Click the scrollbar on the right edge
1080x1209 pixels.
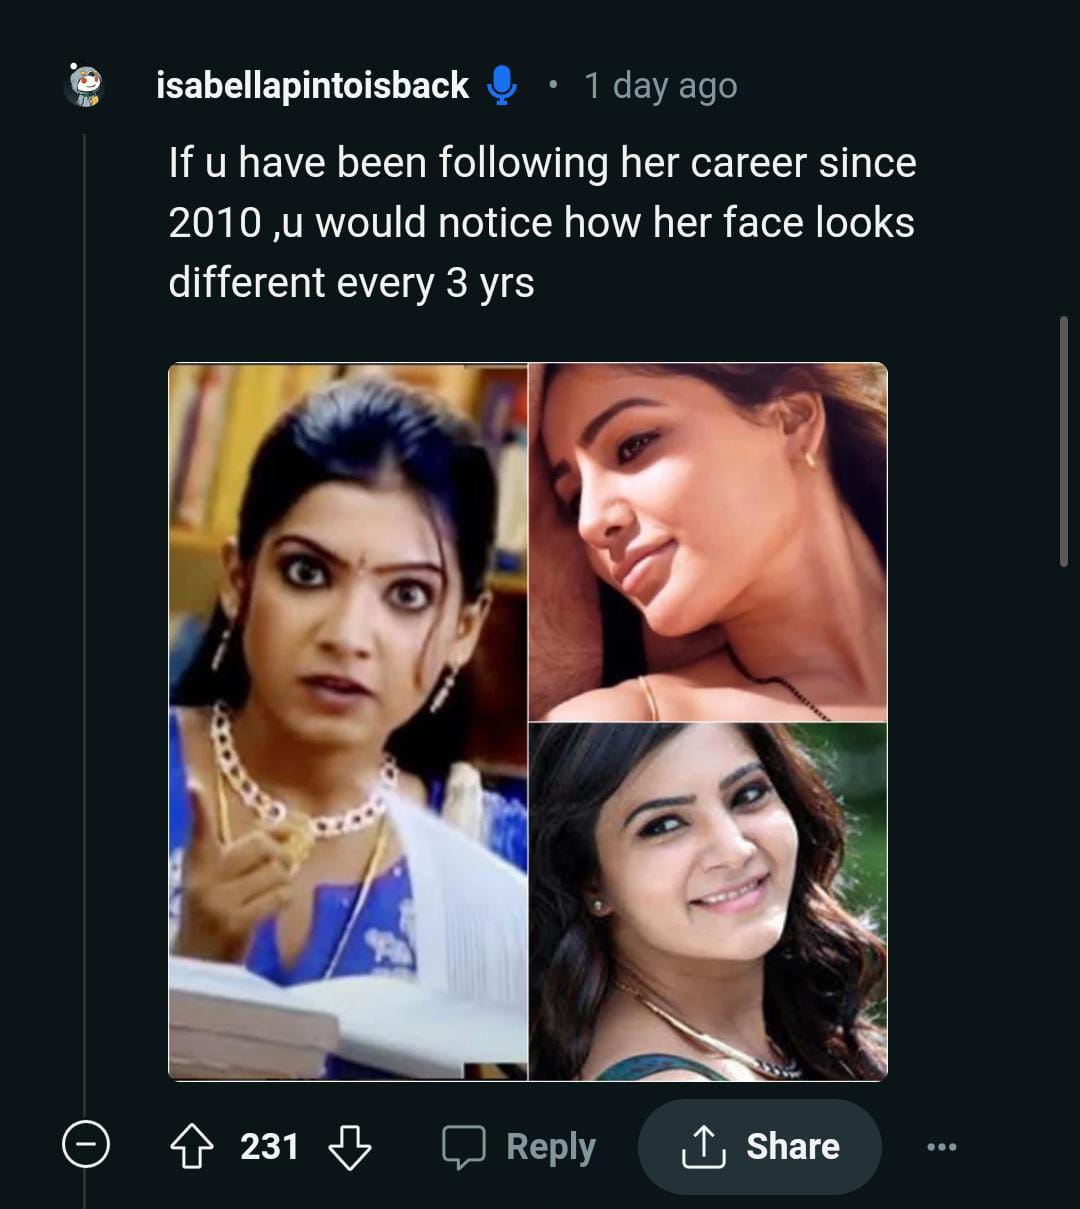(1063, 441)
